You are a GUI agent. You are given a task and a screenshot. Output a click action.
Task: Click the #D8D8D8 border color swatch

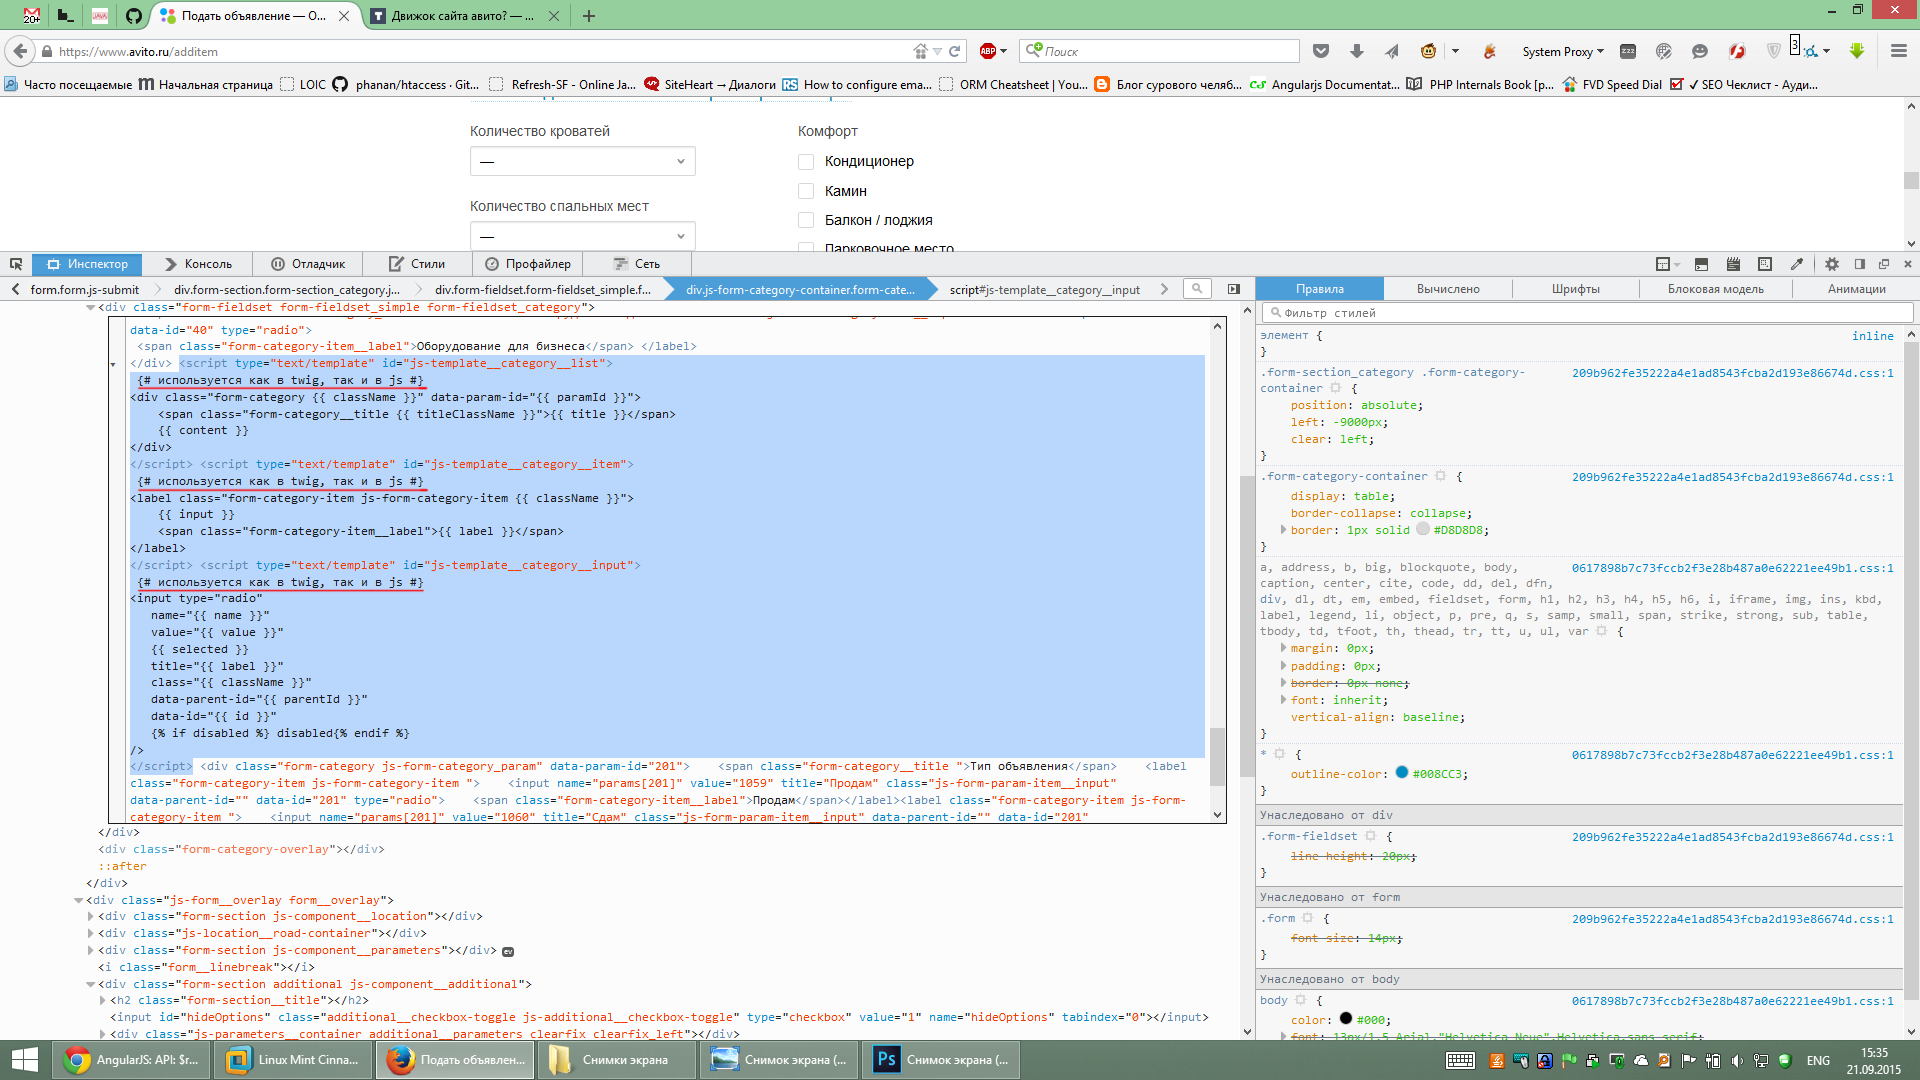pos(1422,529)
